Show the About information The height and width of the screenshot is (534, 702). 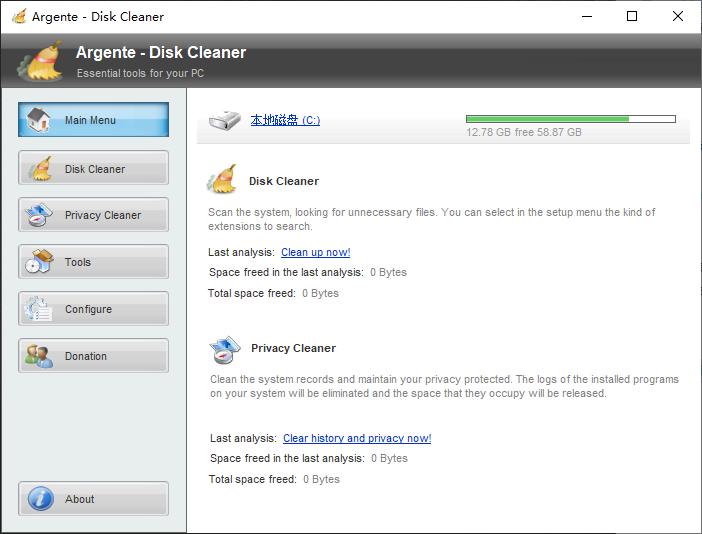tap(94, 499)
